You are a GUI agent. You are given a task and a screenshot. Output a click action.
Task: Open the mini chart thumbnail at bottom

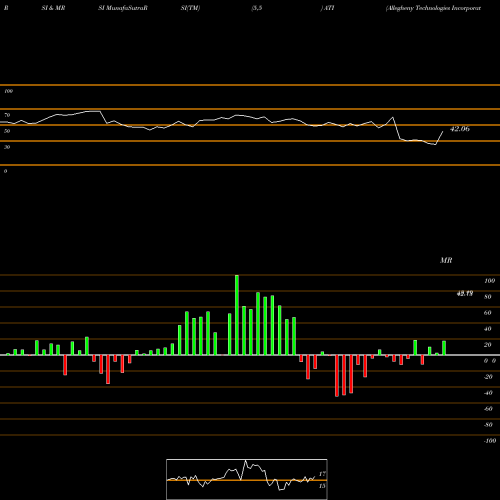[x=247, y=479]
